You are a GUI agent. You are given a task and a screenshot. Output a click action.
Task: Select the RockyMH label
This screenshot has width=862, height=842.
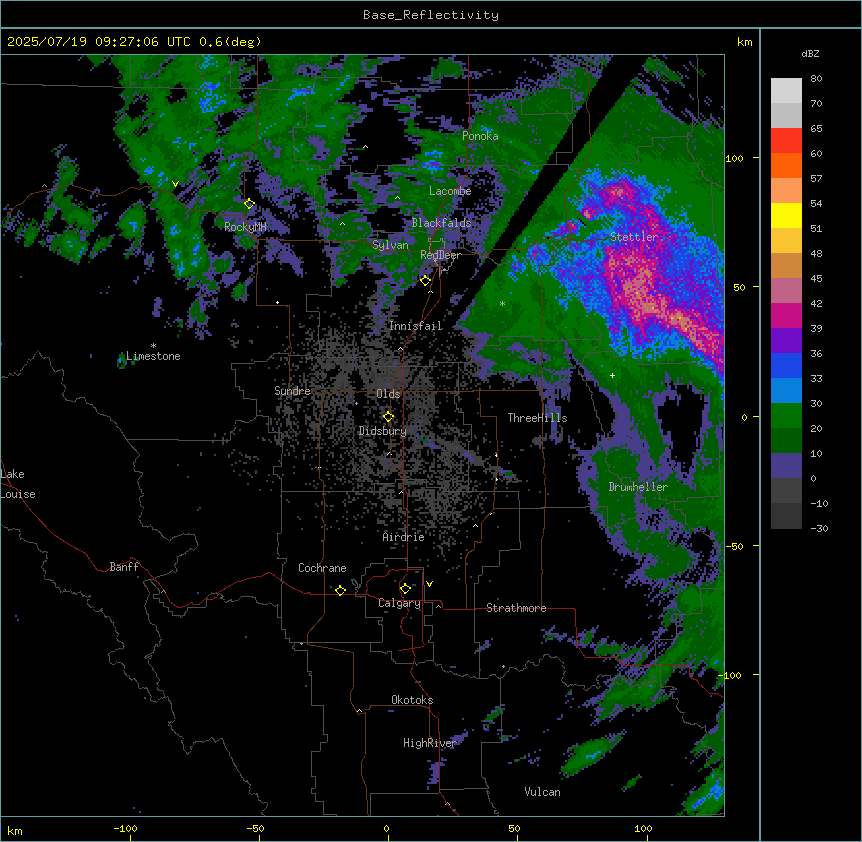(245, 227)
